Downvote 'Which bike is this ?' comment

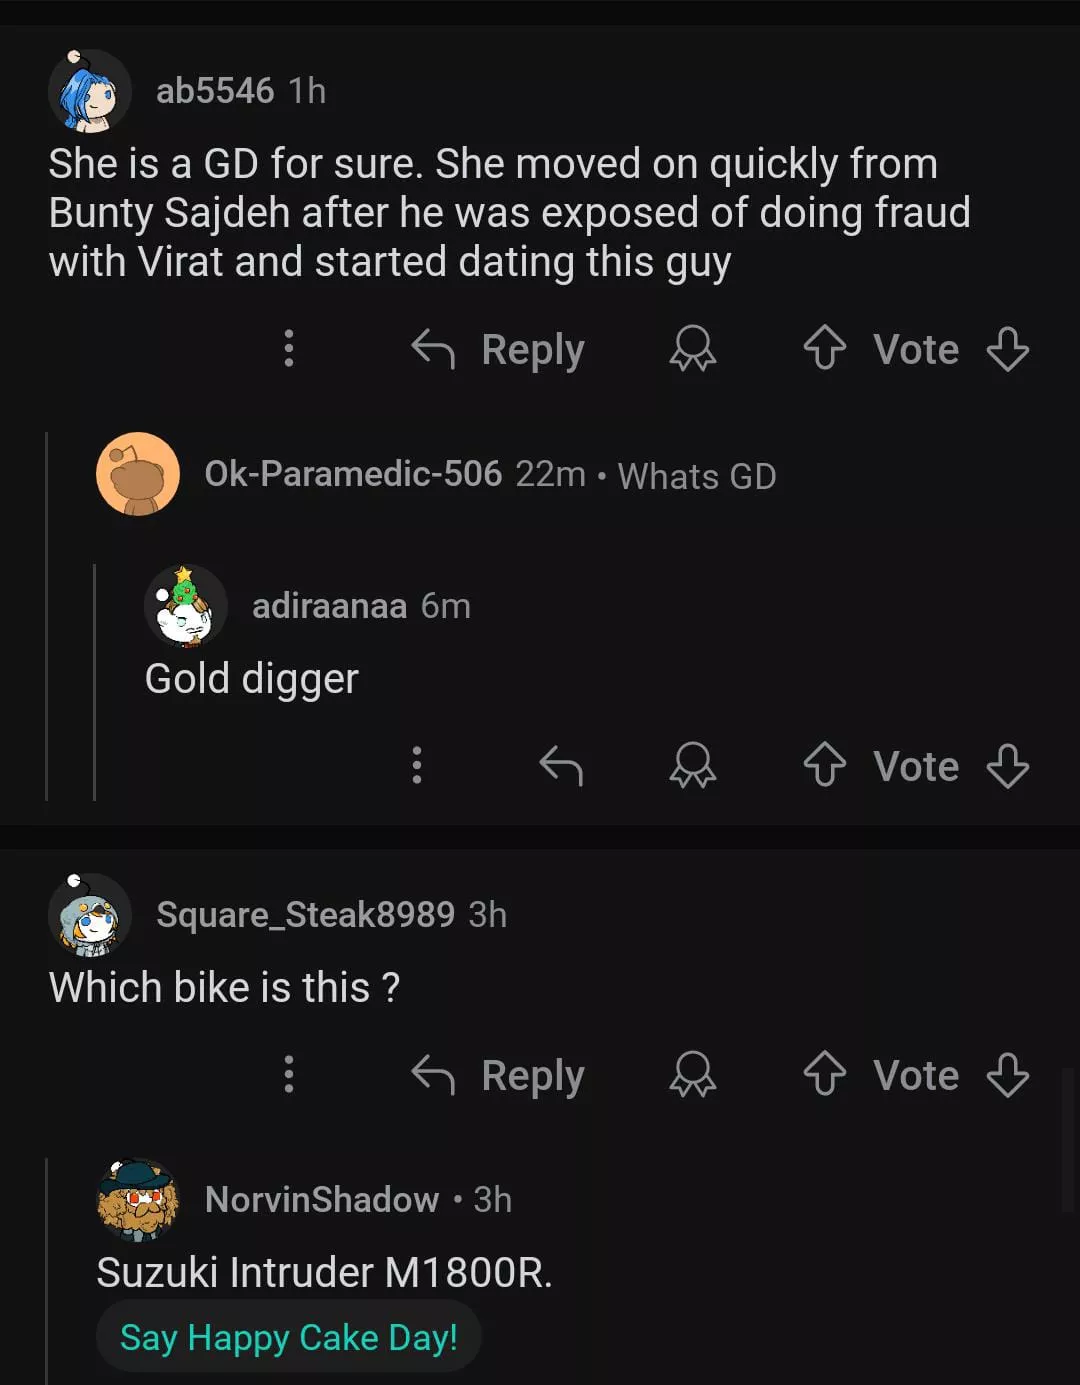(x=1007, y=1075)
